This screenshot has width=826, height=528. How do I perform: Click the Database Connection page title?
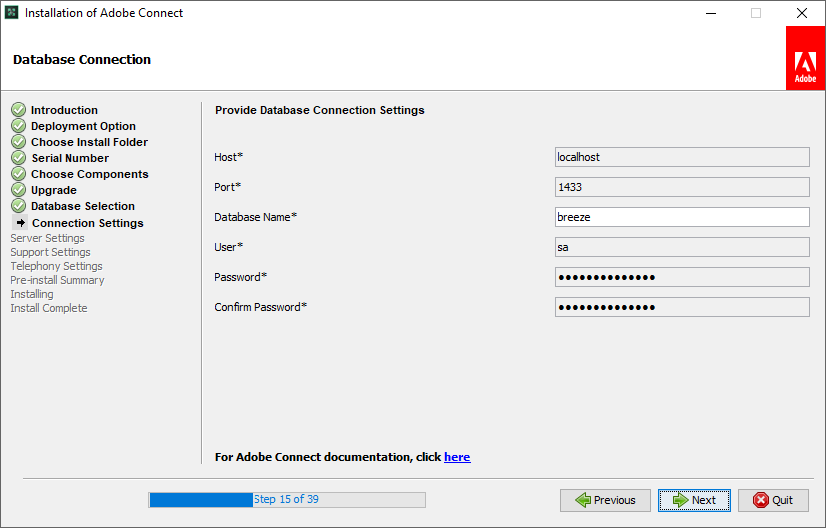click(82, 60)
